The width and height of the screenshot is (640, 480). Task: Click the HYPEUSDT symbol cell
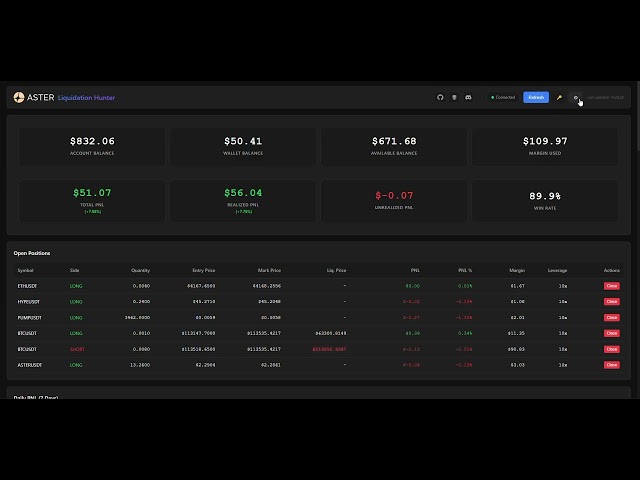coord(29,302)
